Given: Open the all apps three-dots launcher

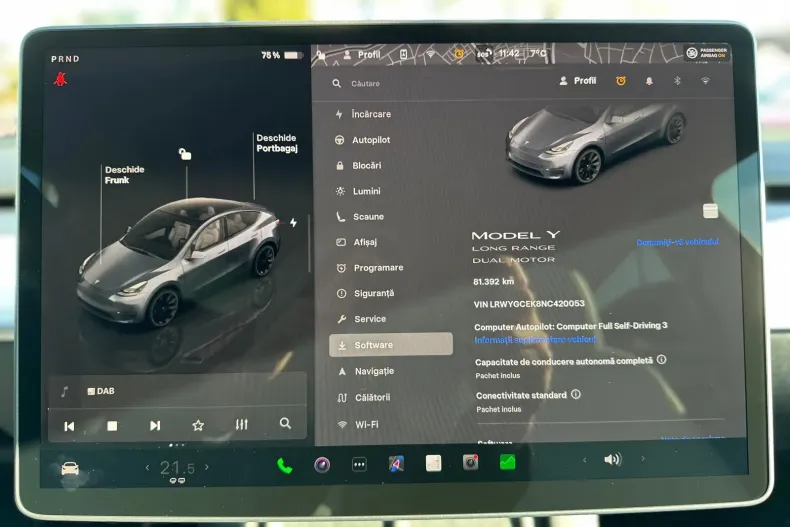Looking at the screenshot, I should 359,465.
